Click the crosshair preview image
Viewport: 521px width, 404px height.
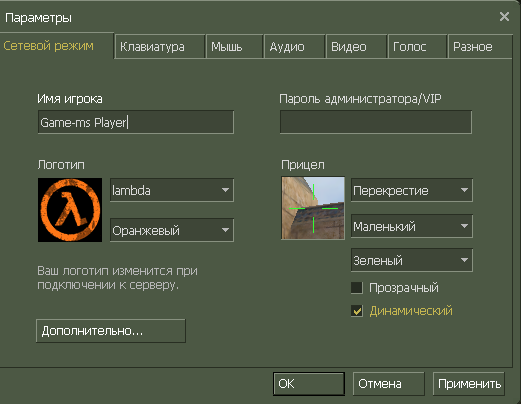pos(313,208)
